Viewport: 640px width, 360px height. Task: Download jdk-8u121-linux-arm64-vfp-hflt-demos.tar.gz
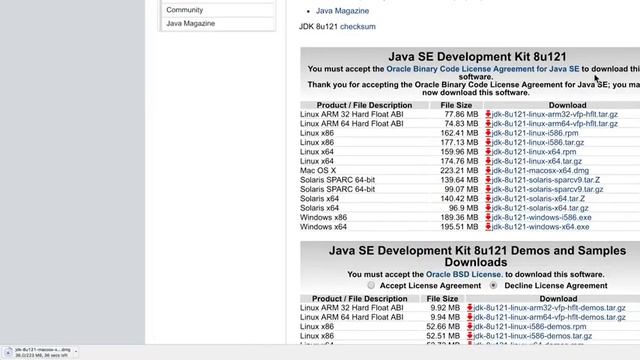click(x=549, y=317)
